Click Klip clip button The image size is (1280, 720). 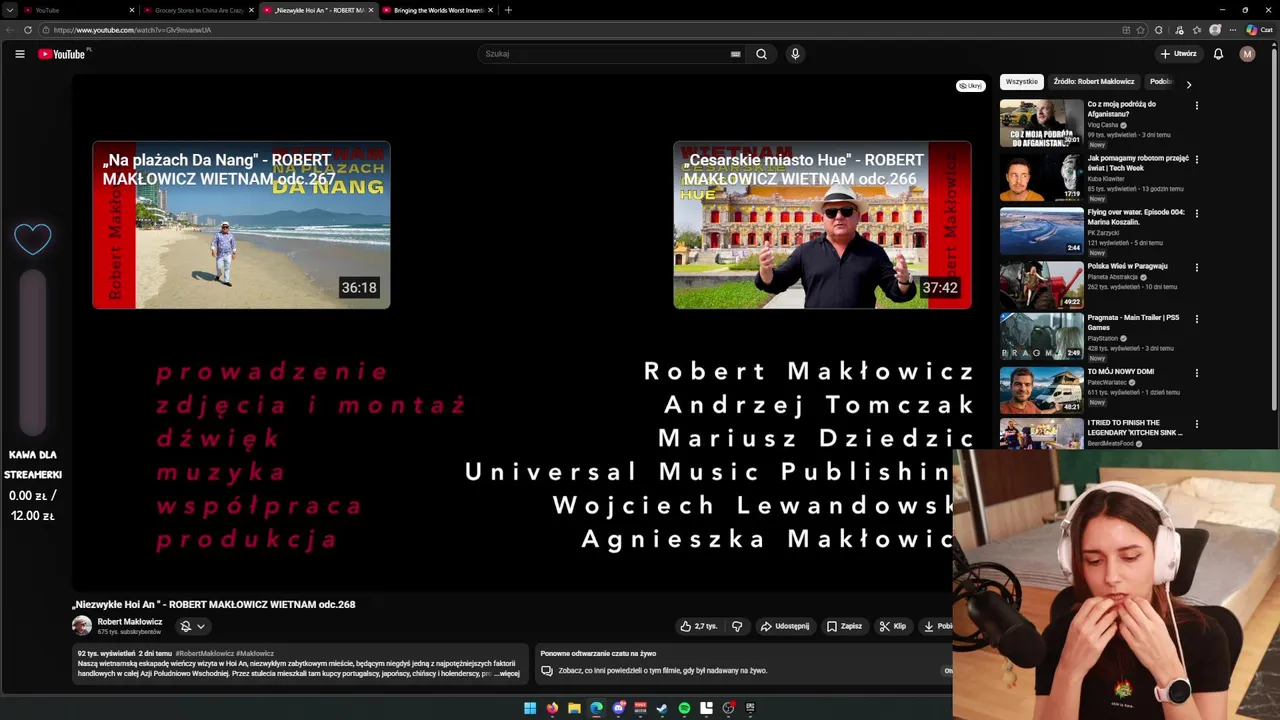[x=893, y=626]
